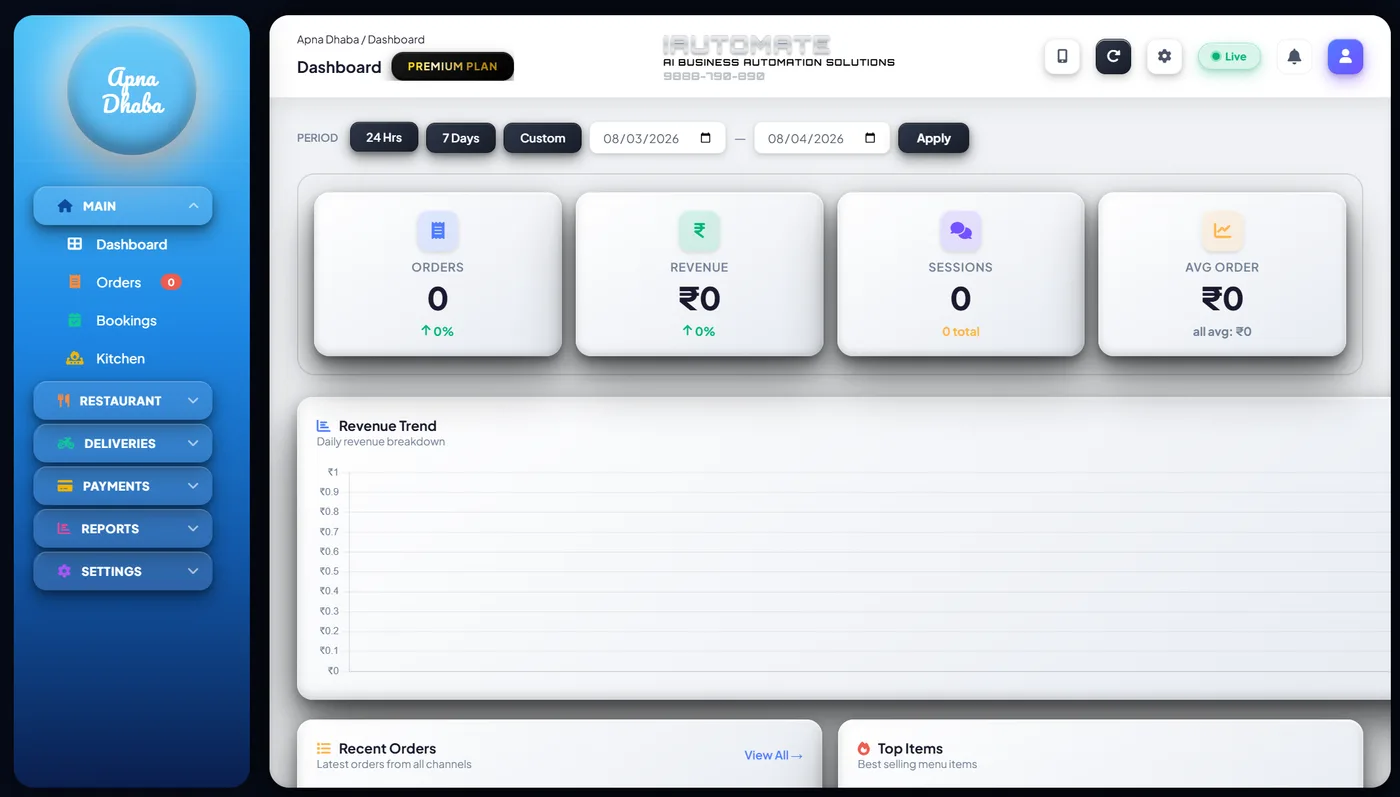Click the end date field 08/04/2026
This screenshot has height=797, width=1400.
point(822,138)
